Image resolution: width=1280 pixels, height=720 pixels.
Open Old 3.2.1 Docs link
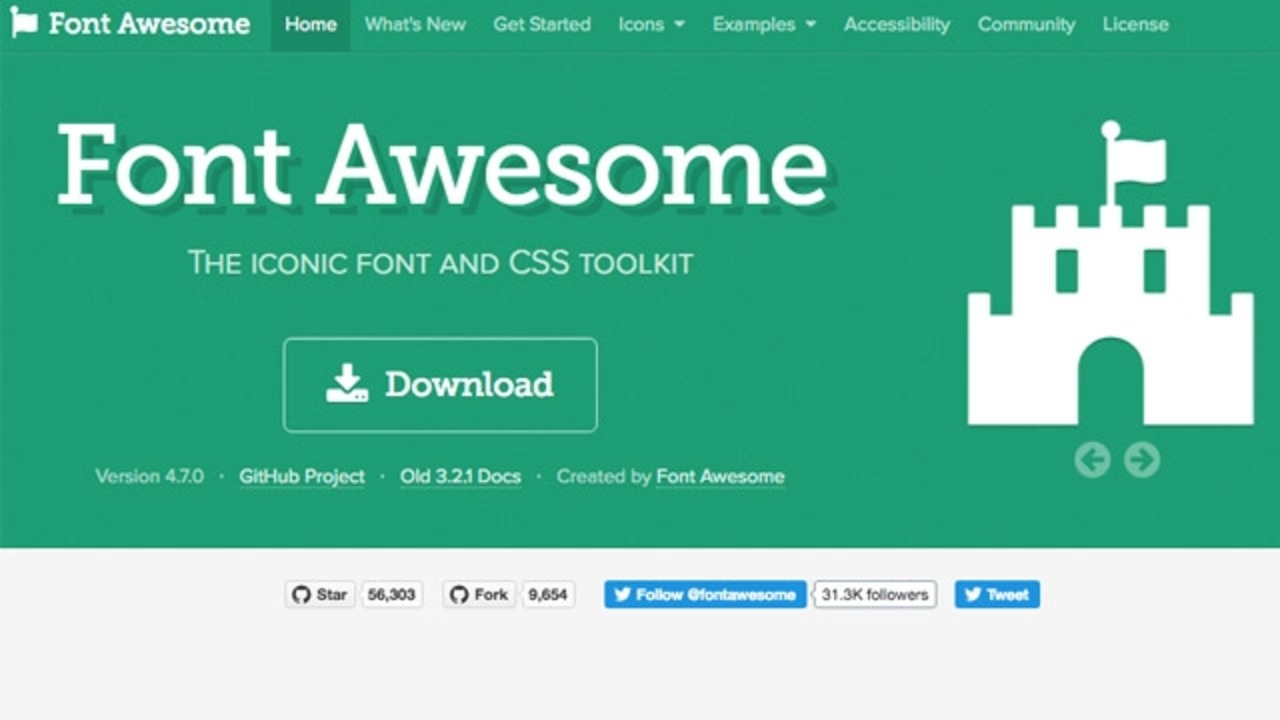(460, 477)
